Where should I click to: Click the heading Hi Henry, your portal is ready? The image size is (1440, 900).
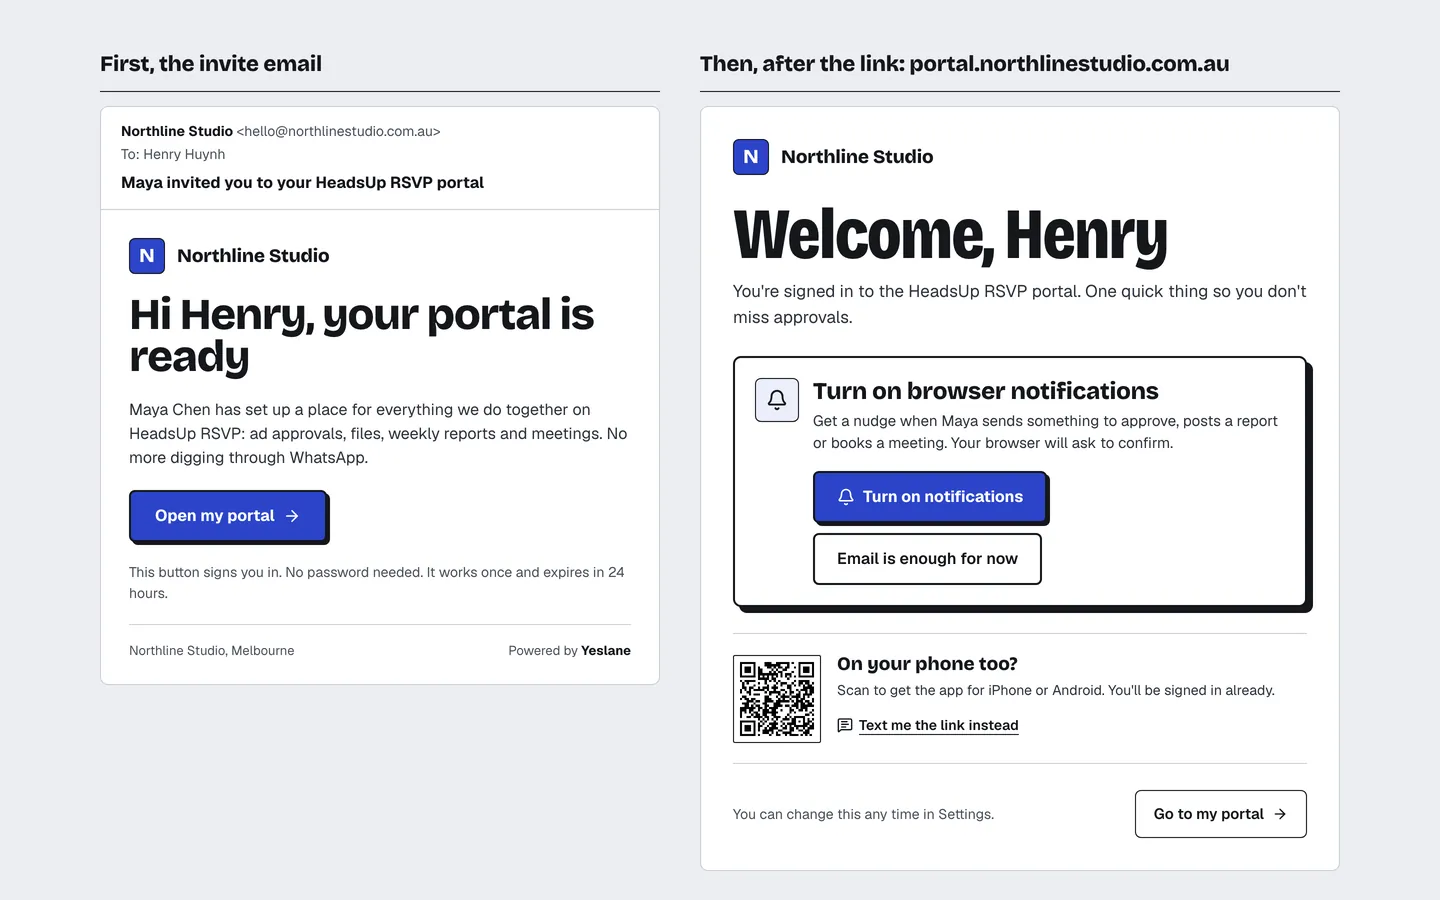[362, 336]
